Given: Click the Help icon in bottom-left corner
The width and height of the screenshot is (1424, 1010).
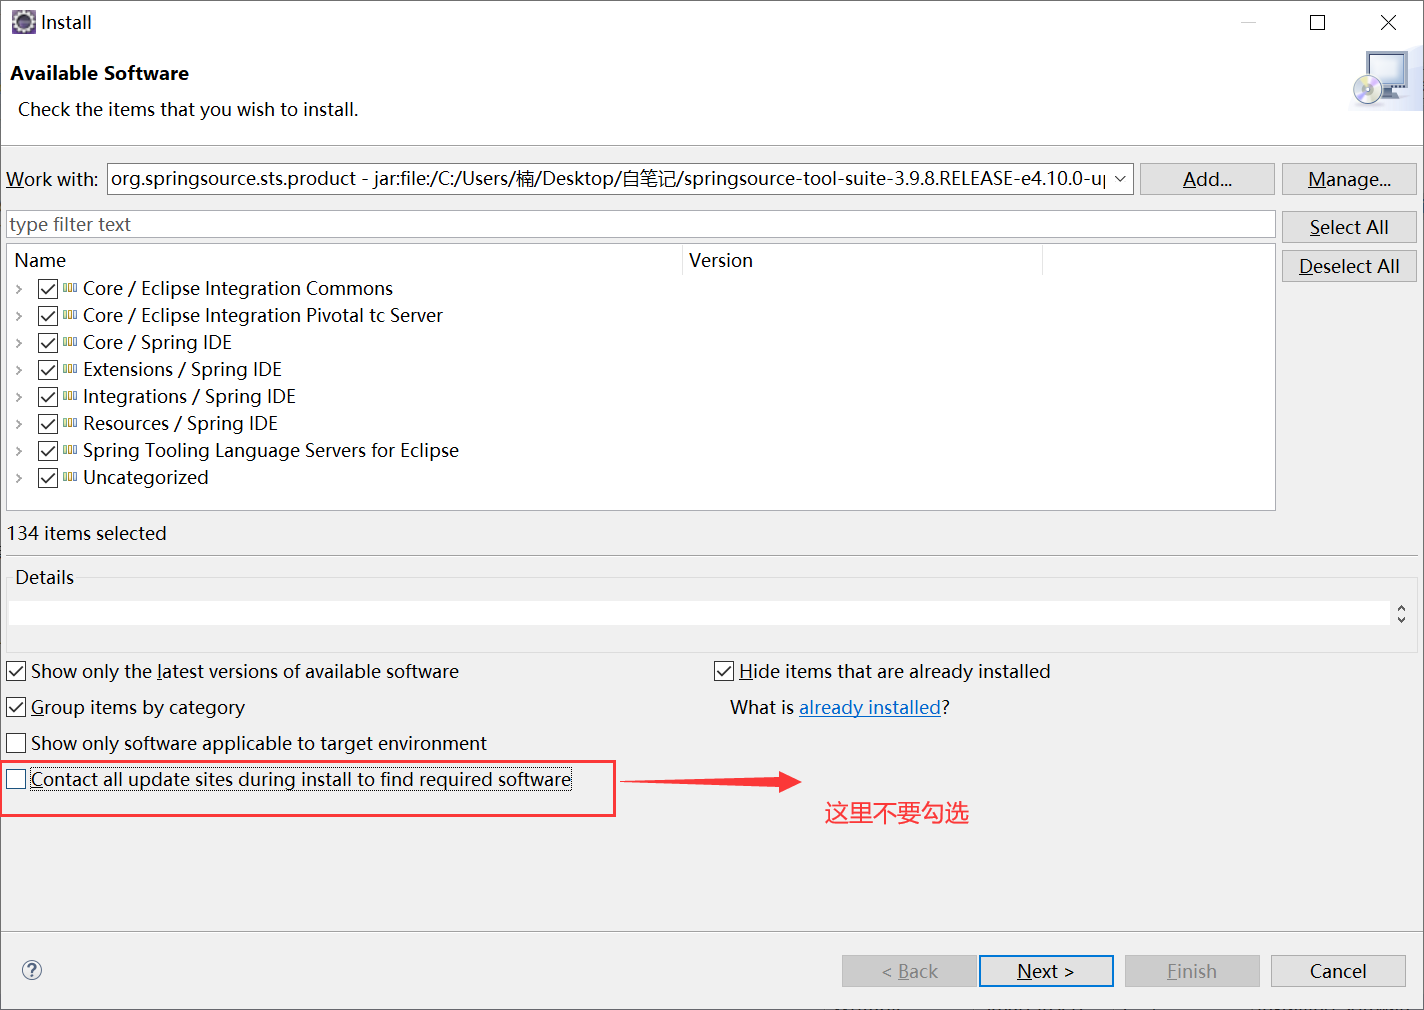Looking at the screenshot, I should tap(31, 970).
